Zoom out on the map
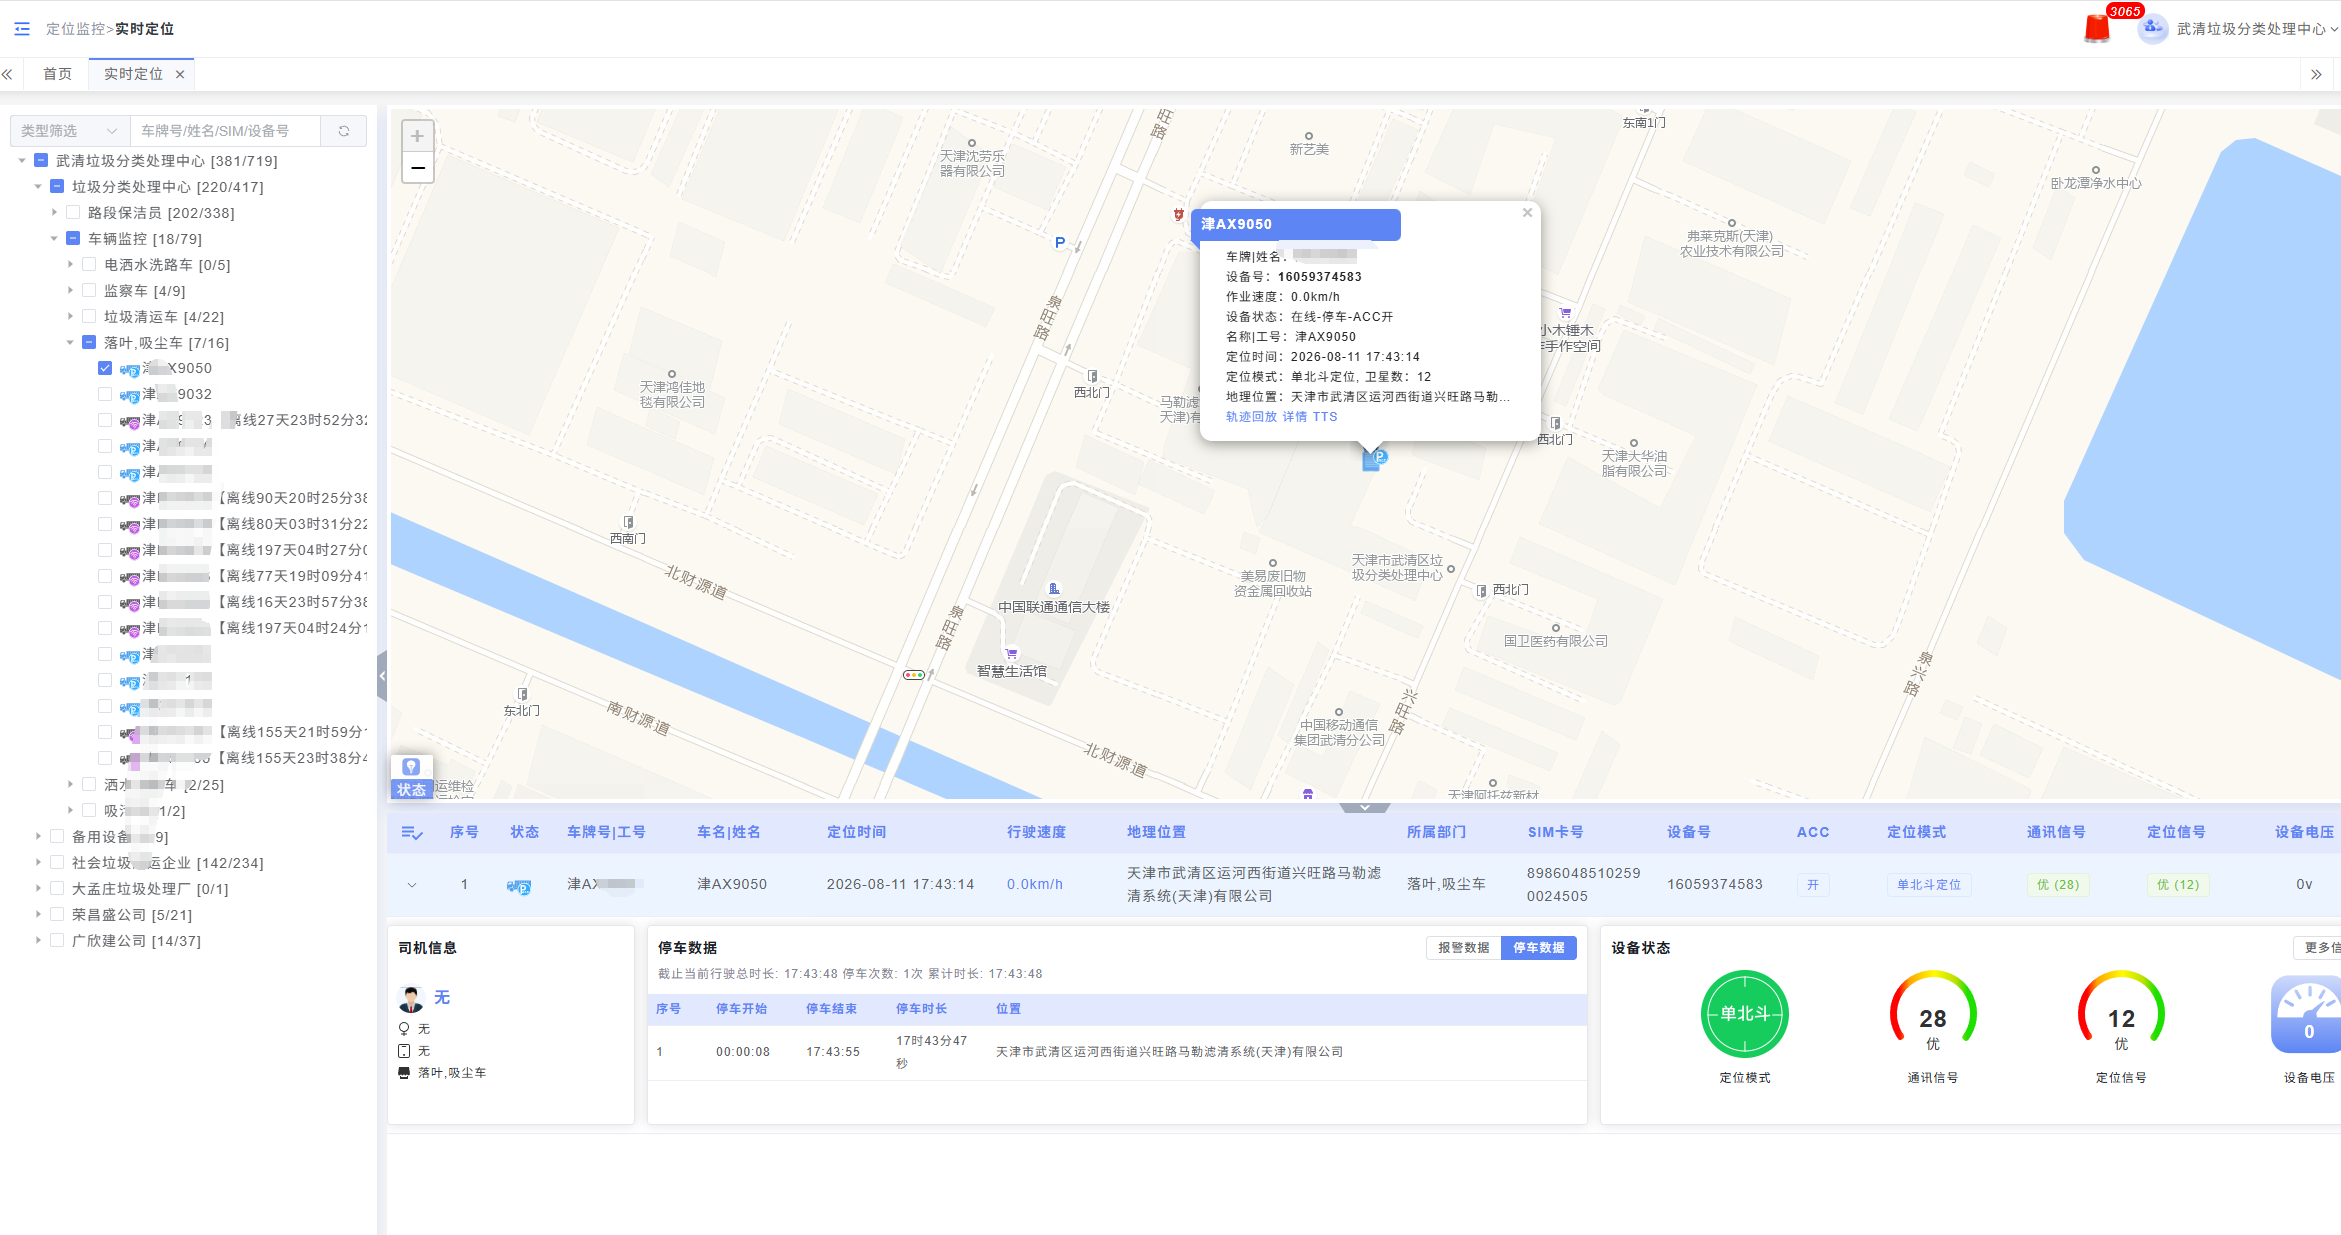2341x1235 pixels. (x=417, y=167)
